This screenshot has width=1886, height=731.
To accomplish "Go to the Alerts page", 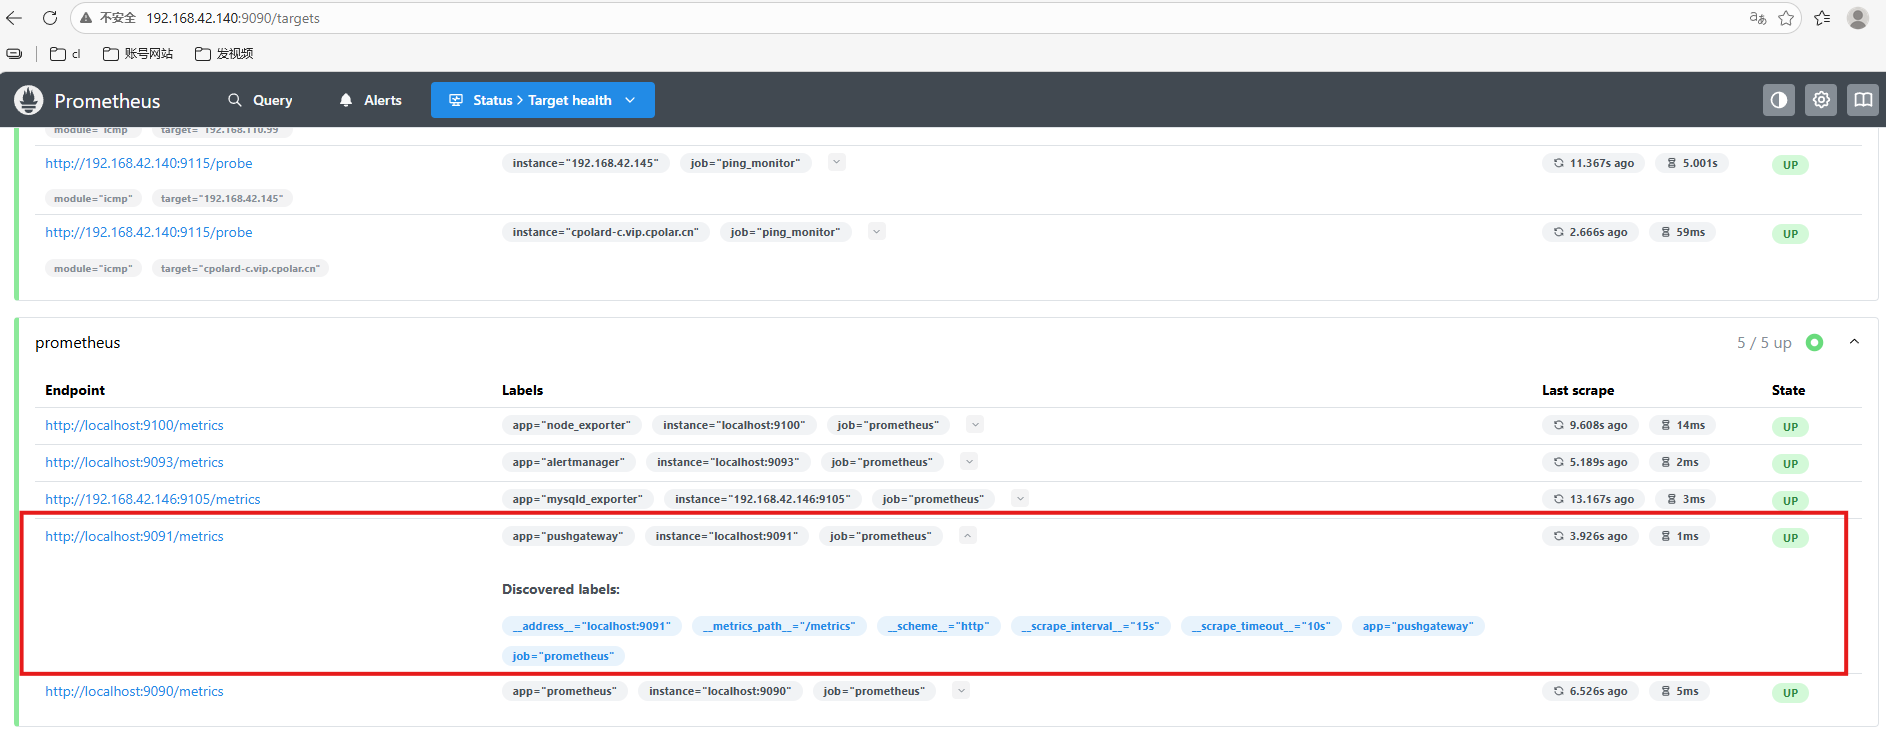I will [370, 100].
